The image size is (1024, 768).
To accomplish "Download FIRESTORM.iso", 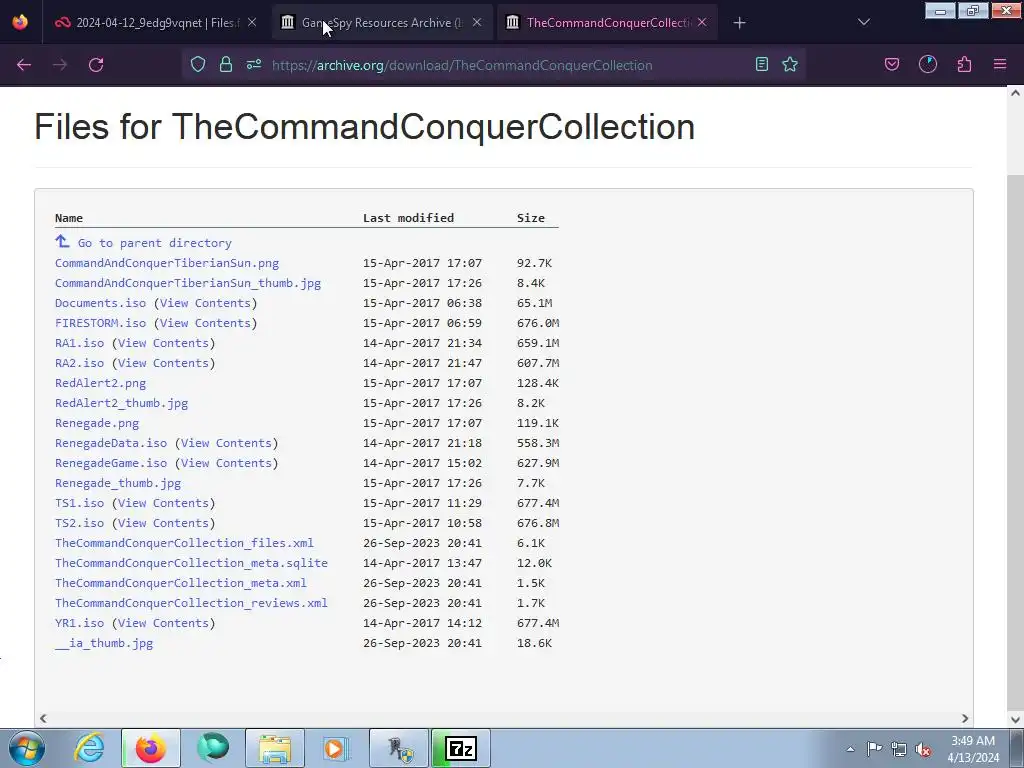I will 101,323.
